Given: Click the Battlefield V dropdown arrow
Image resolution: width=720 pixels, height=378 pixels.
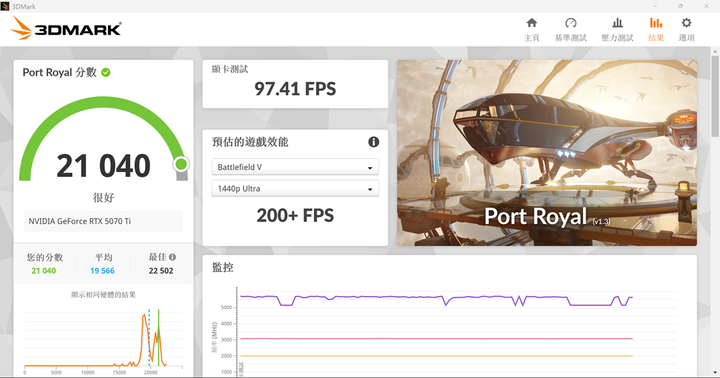Looking at the screenshot, I should [x=370, y=168].
